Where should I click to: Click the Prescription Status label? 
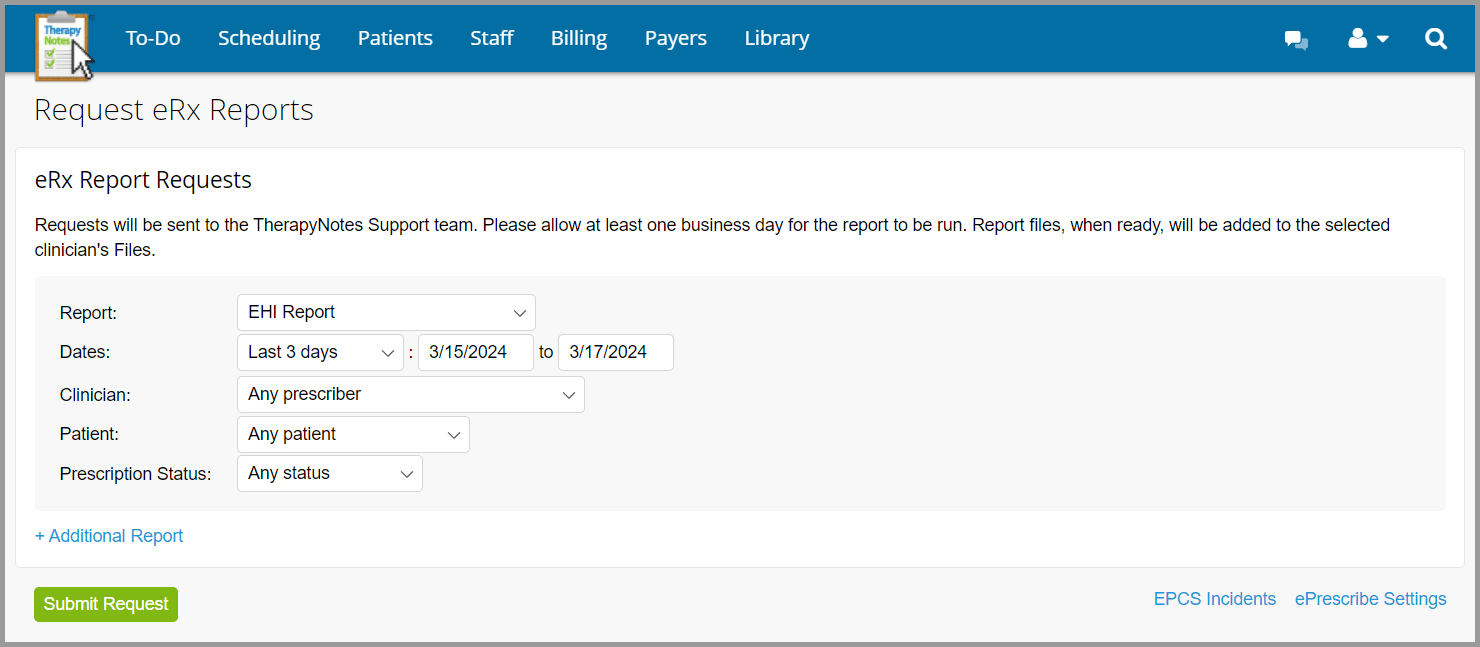pos(136,474)
